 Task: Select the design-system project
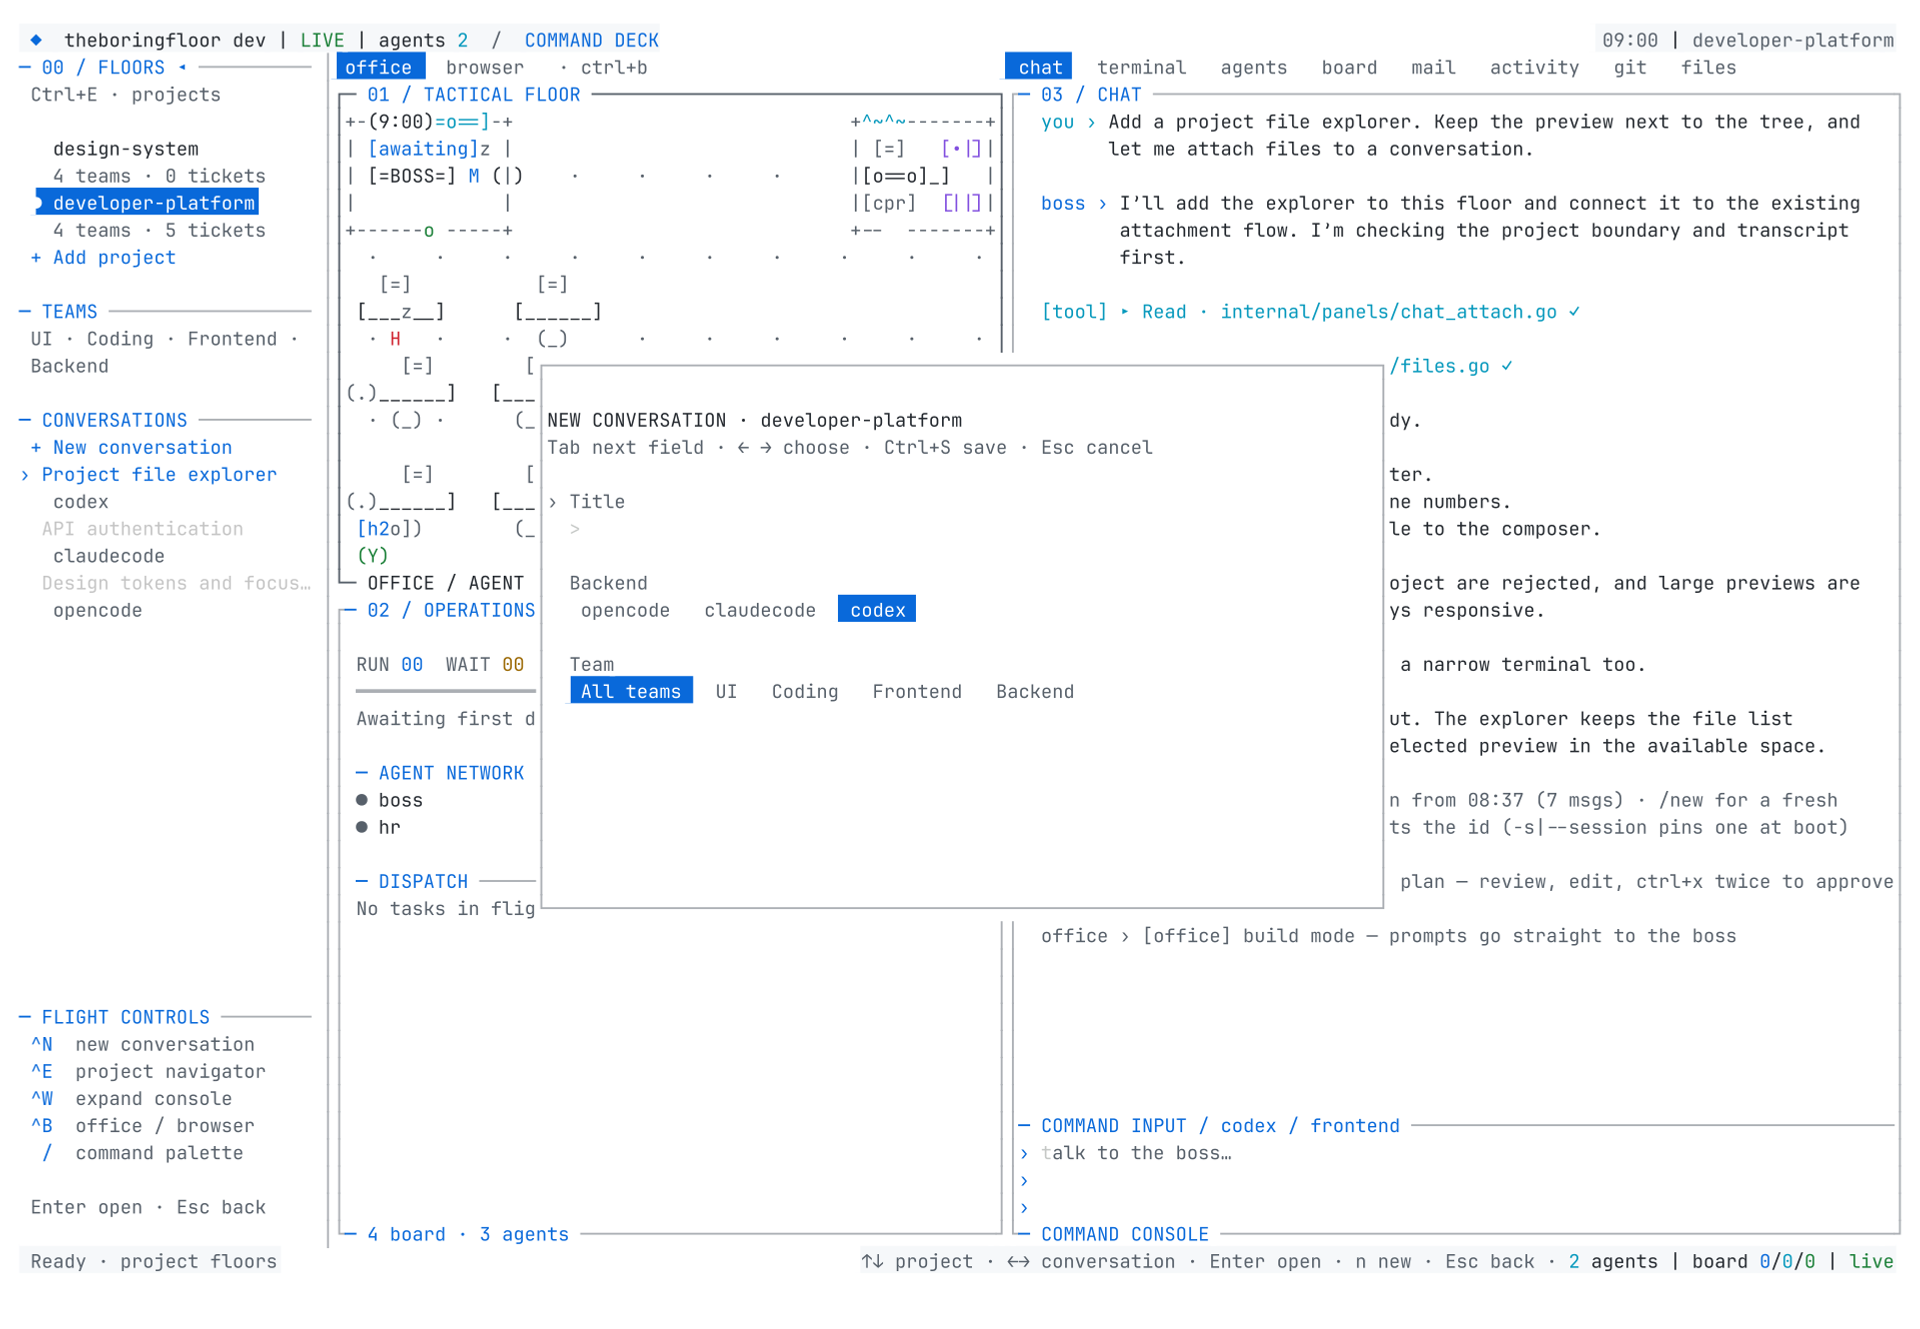pyautogui.click(x=126, y=148)
